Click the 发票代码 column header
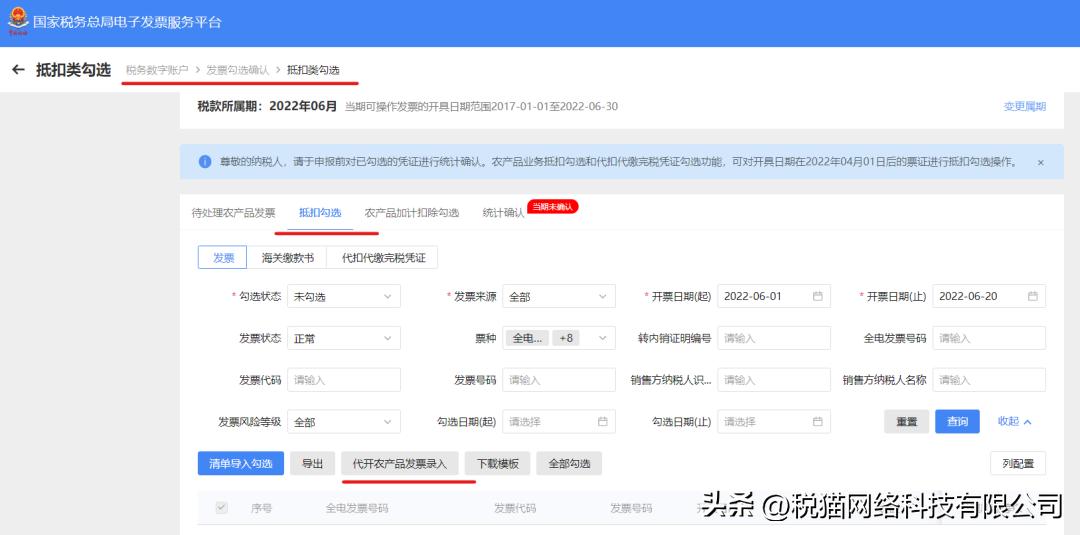 pos(515,508)
